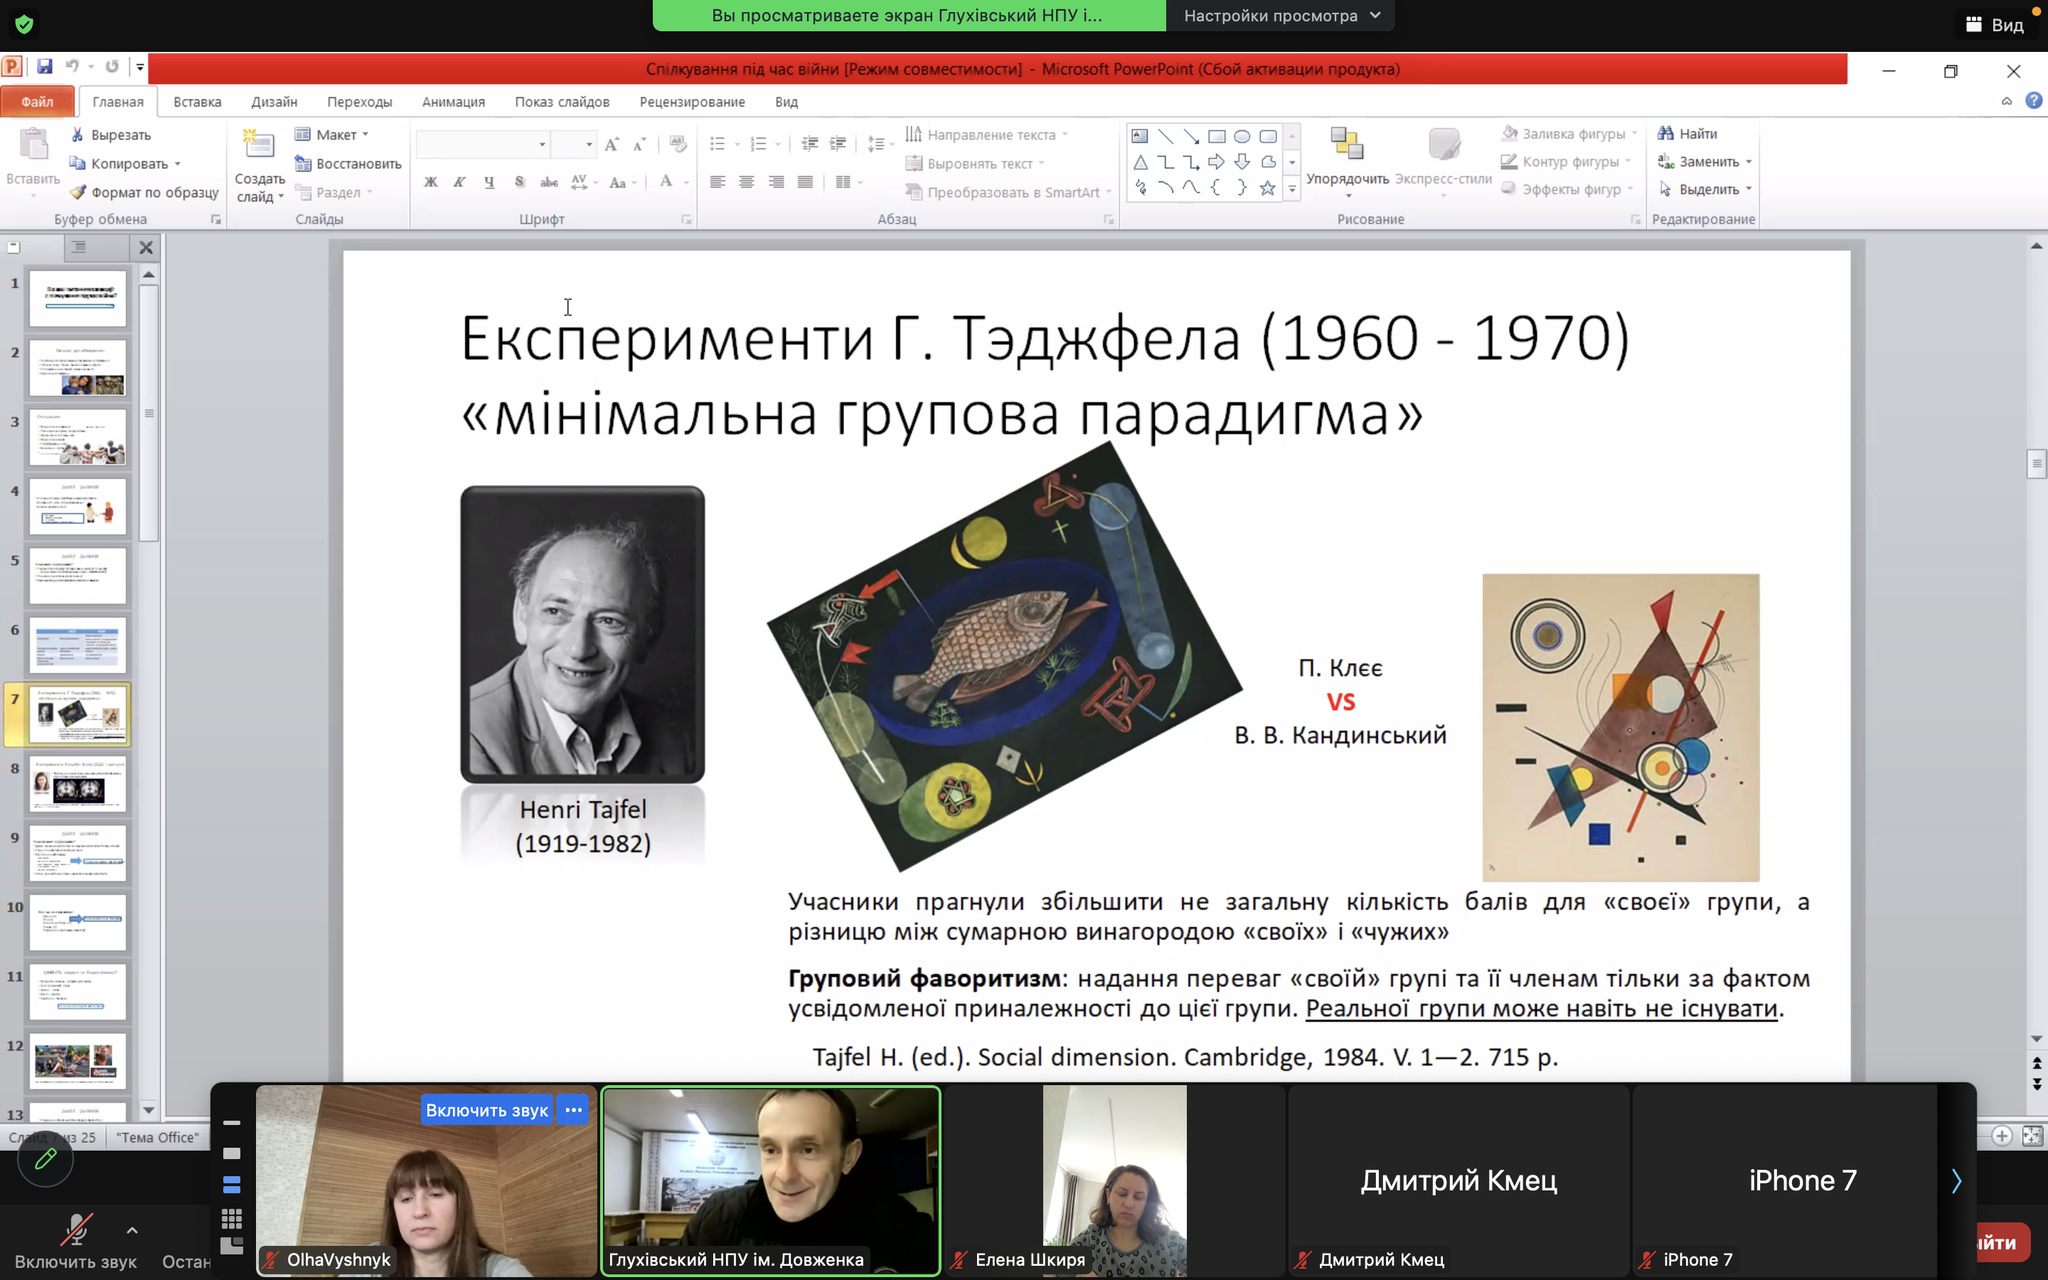Open the Переходы ribbon tab
Image resolution: width=2048 pixels, height=1280 pixels.
pyautogui.click(x=359, y=102)
